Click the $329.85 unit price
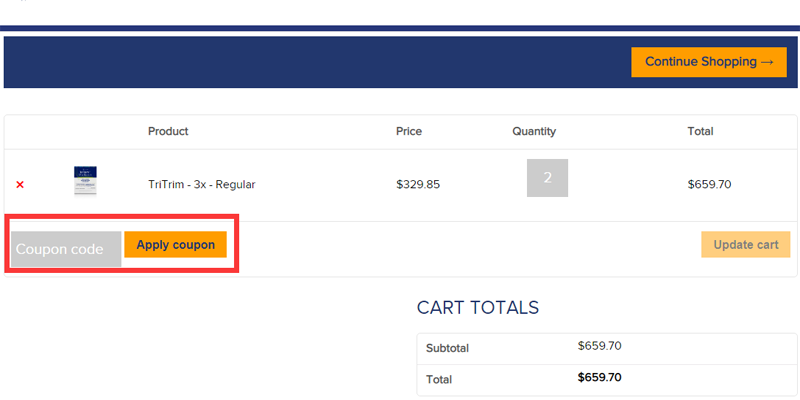 pos(418,184)
